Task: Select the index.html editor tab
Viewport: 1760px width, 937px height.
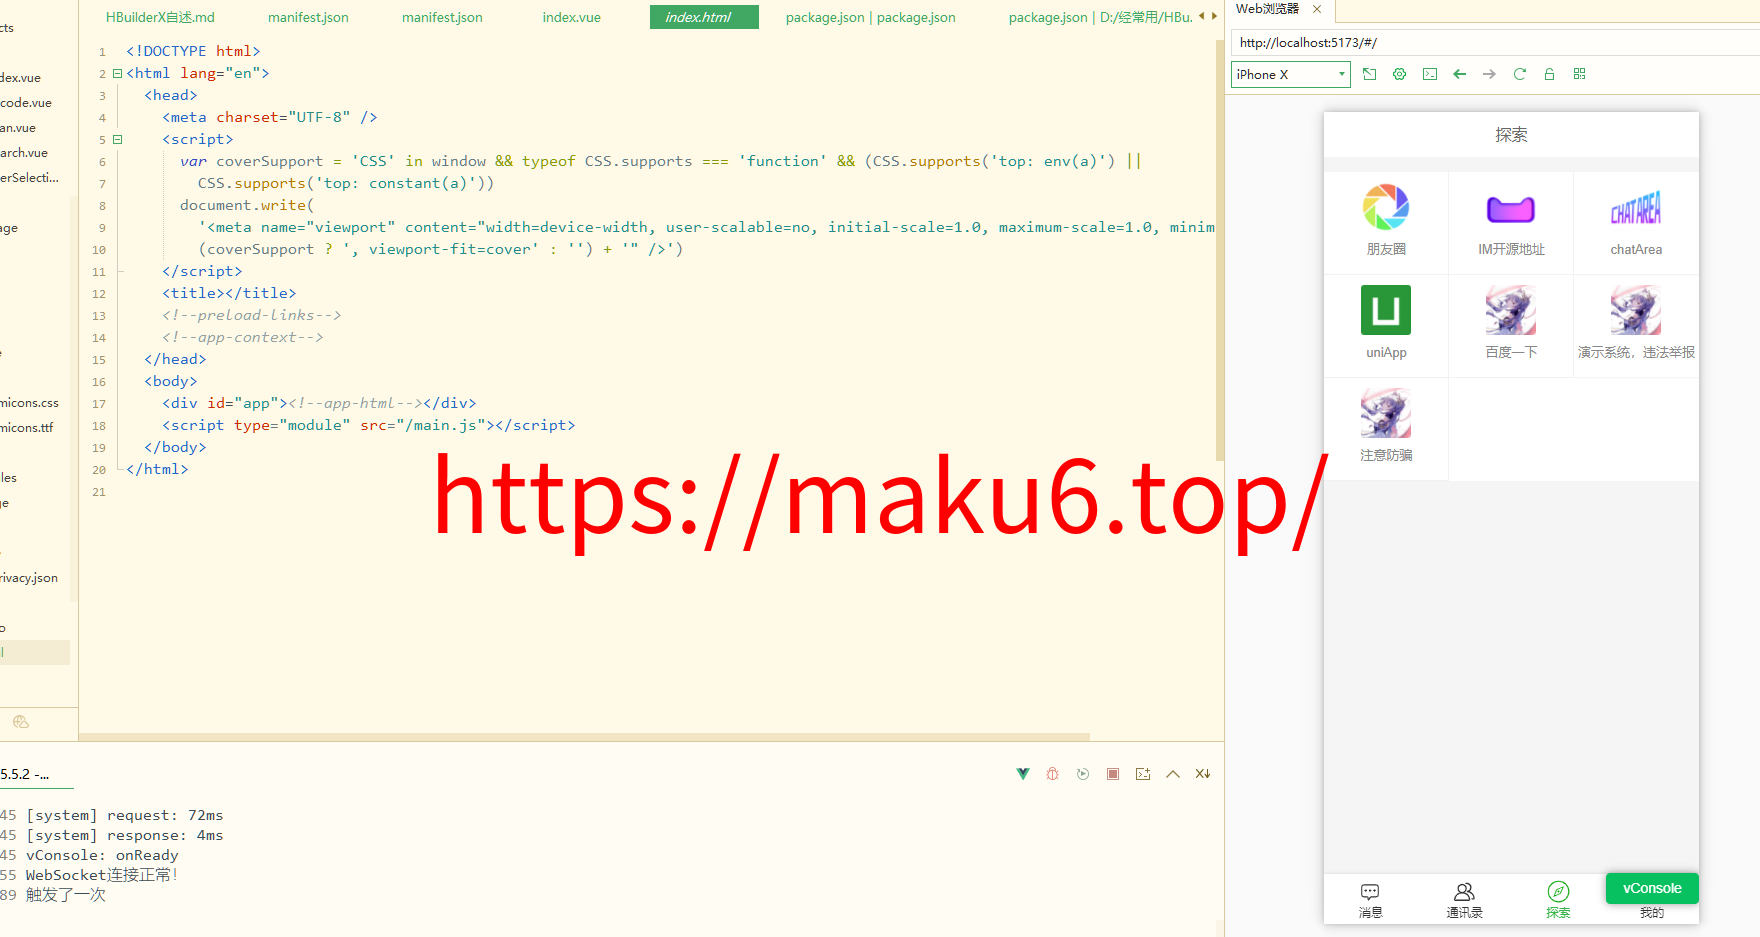Action: click(704, 17)
